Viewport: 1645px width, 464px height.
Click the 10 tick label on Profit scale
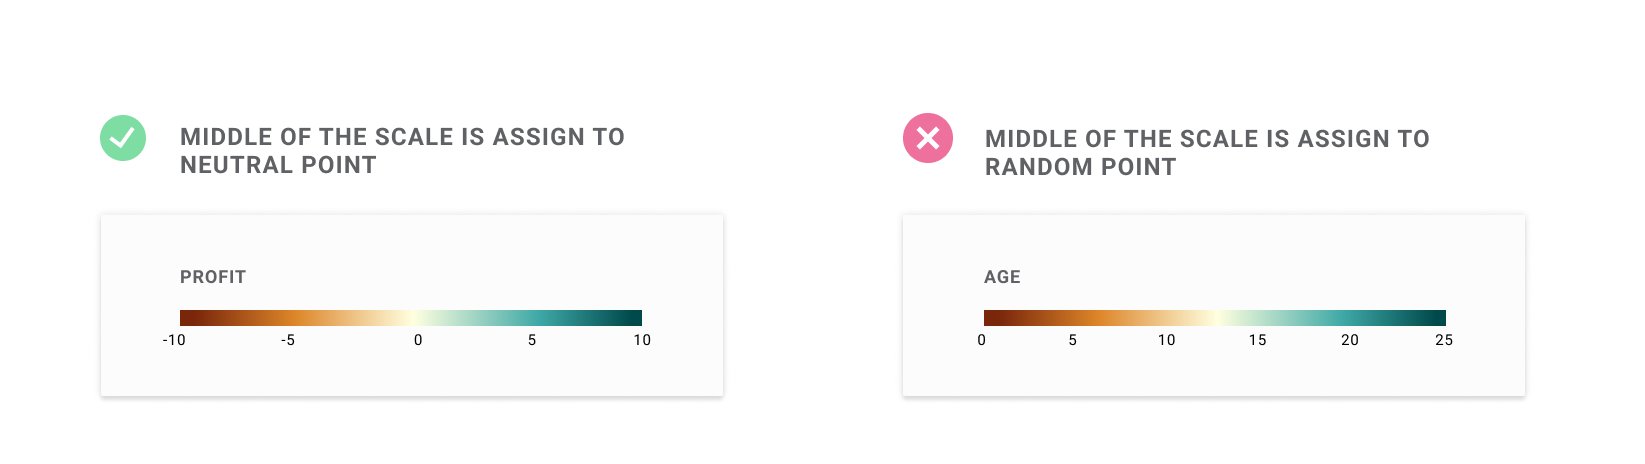[642, 340]
